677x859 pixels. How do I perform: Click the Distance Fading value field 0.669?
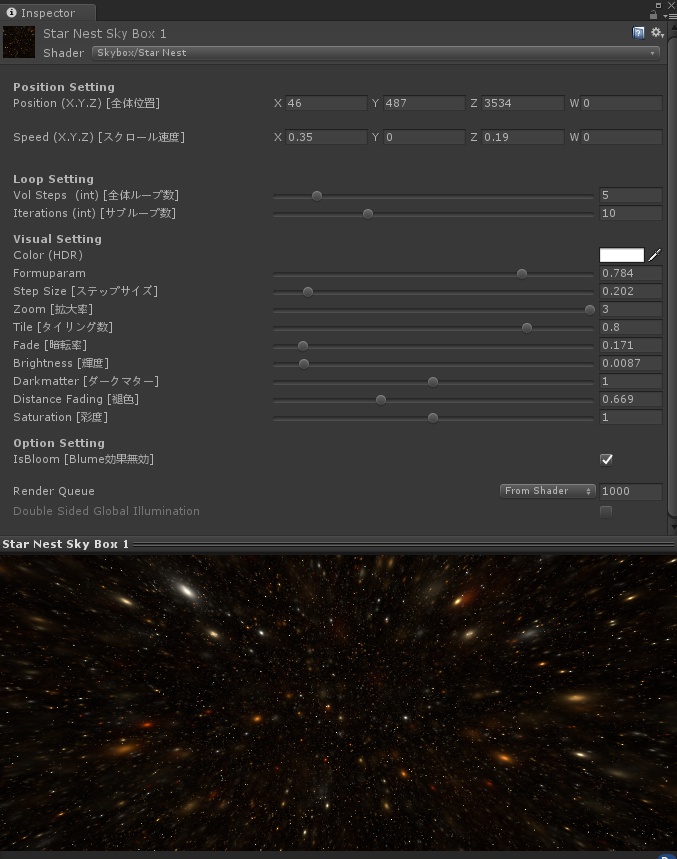(630, 399)
